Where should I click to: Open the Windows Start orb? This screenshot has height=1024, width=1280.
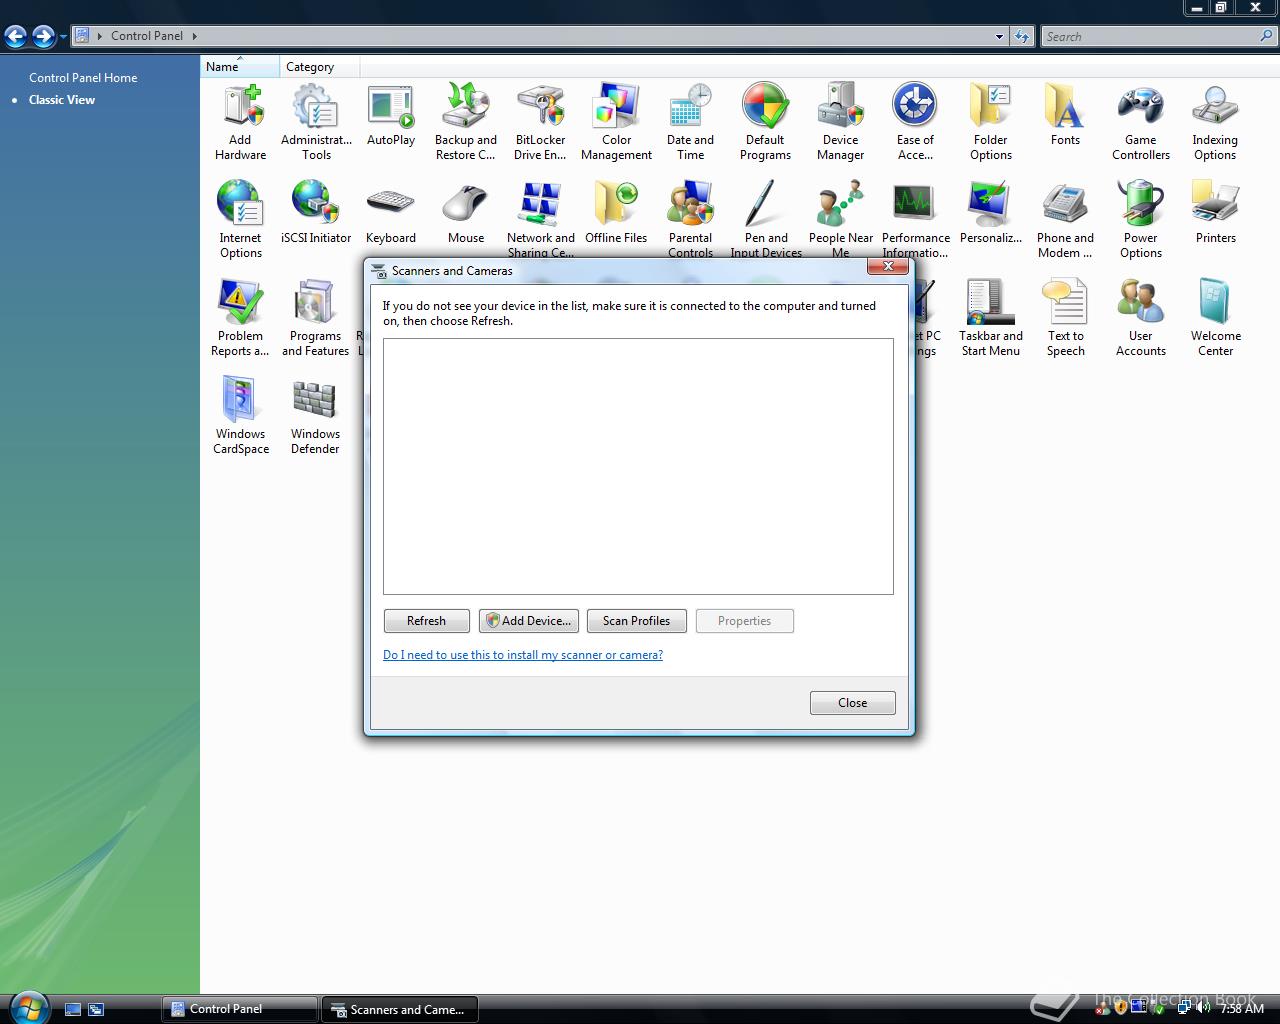coord(28,1007)
